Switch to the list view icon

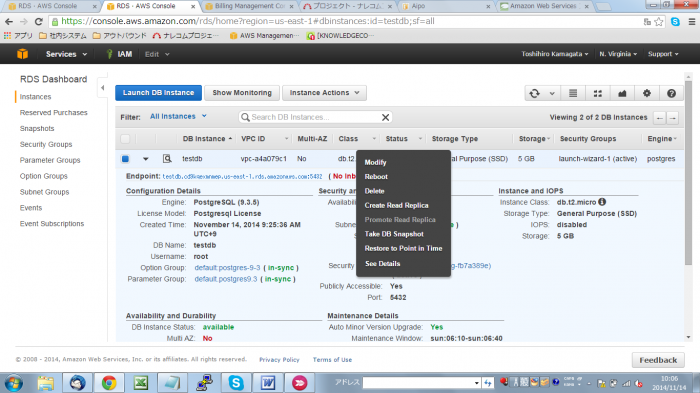[x=573, y=93]
